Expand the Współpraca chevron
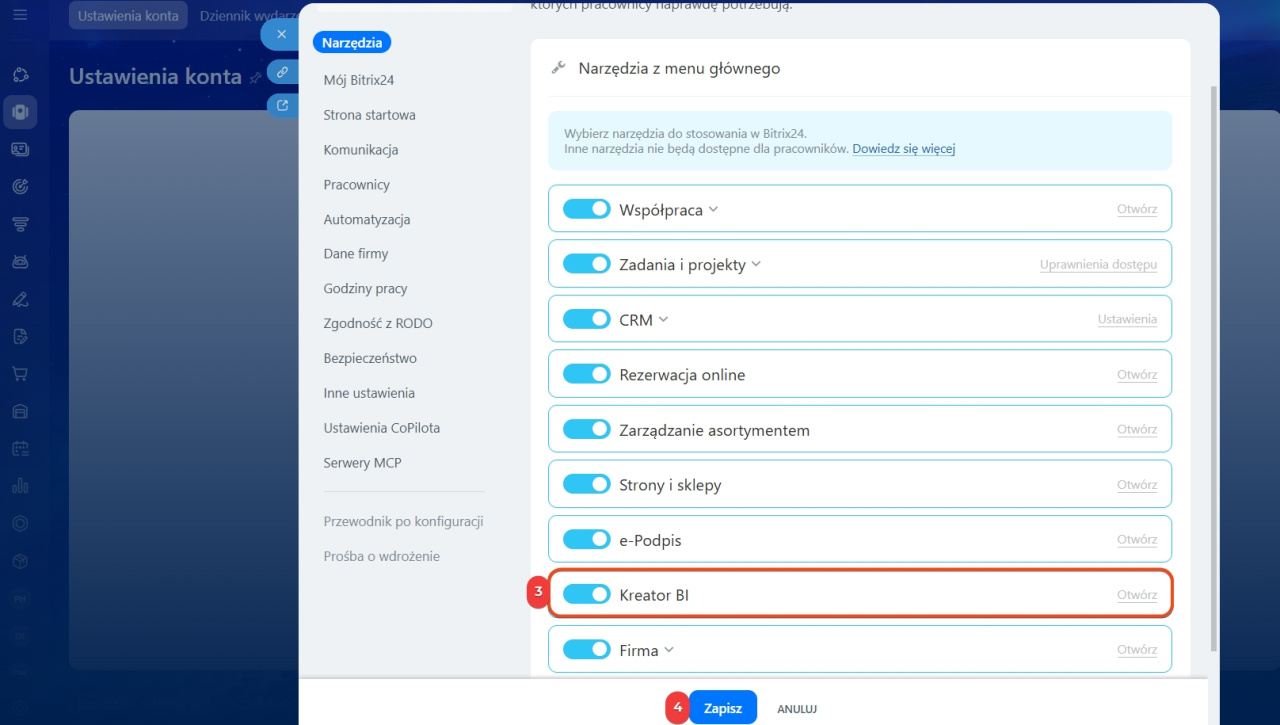Image resolution: width=1280 pixels, height=725 pixels. pyautogui.click(x=713, y=210)
